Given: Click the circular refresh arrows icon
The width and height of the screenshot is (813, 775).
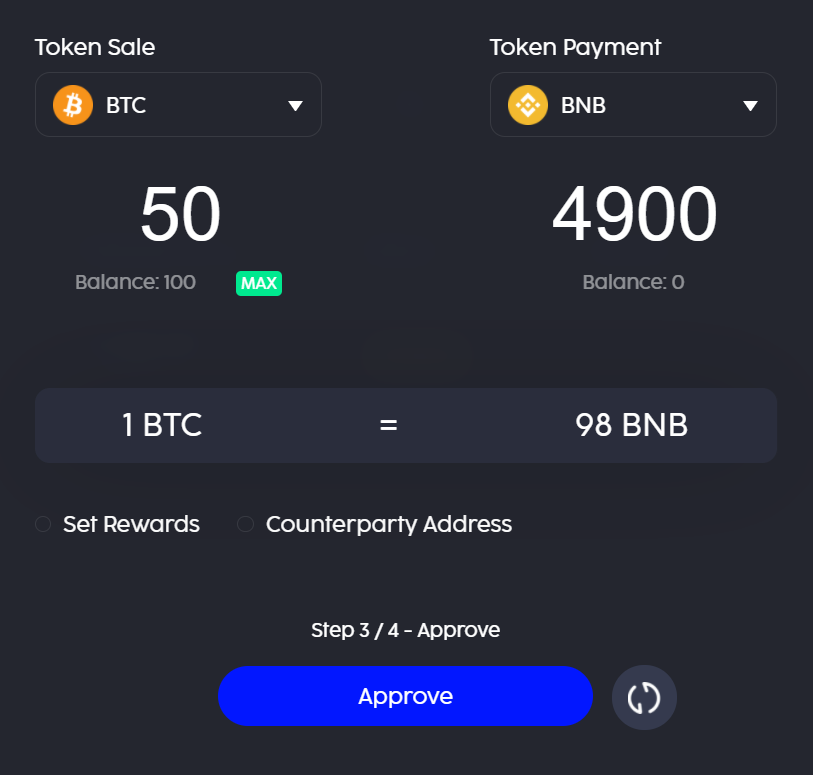Looking at the screenshot, I should click(x=644, y=697).
